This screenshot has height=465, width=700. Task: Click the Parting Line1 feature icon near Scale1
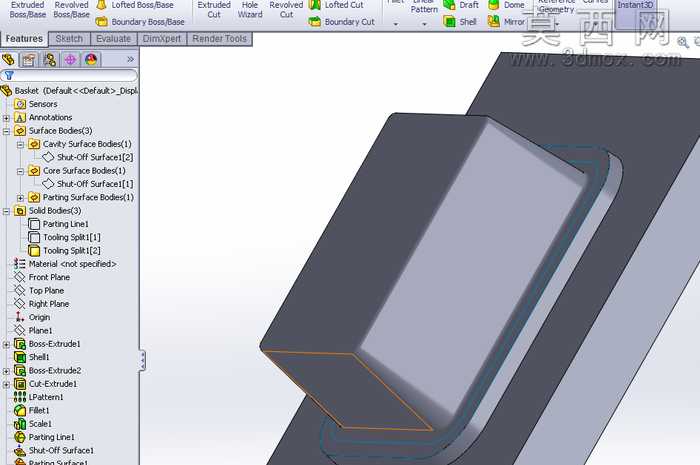pos(20,437)
